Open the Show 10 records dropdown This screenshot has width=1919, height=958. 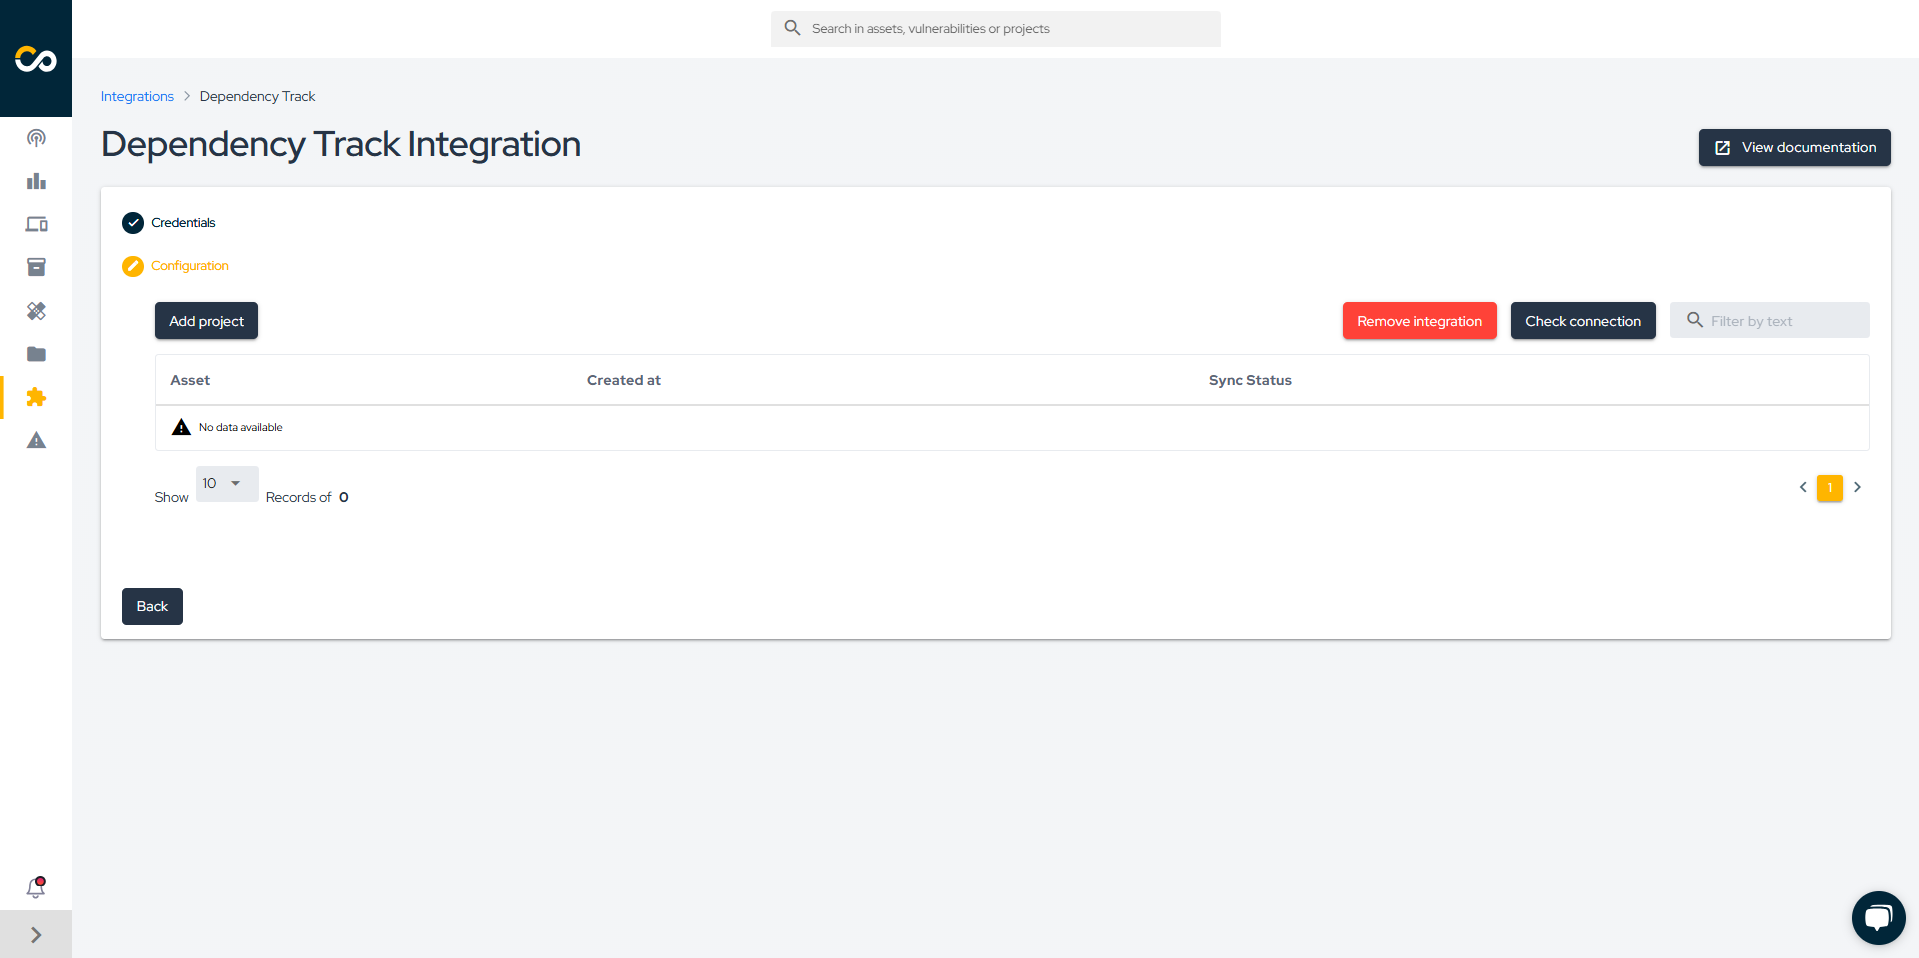227,483
